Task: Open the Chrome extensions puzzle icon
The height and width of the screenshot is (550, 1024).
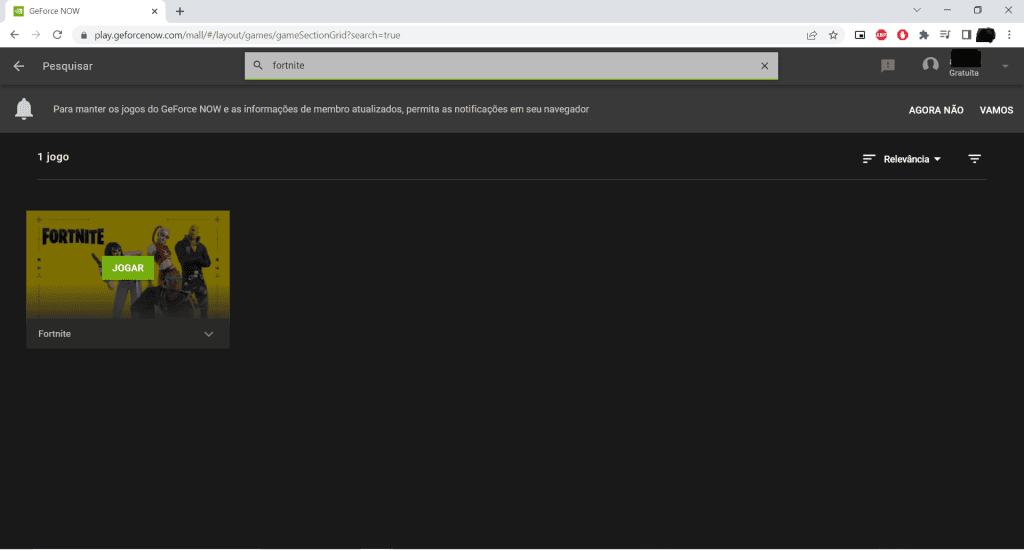Action: pyautogui.click(x=923, y=34)
